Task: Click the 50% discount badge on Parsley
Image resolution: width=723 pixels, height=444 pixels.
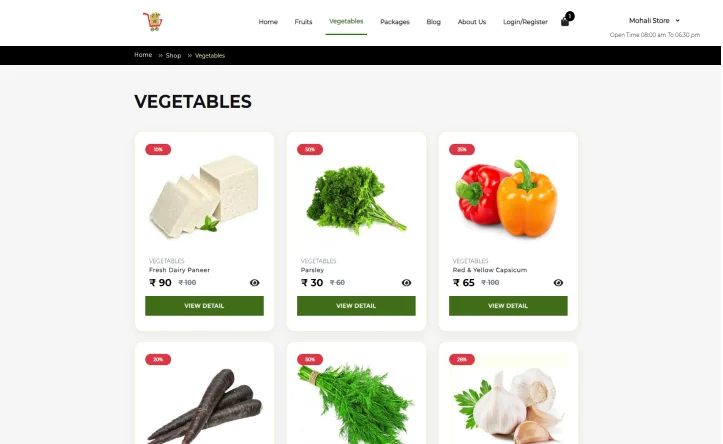Action: point(310,149)
